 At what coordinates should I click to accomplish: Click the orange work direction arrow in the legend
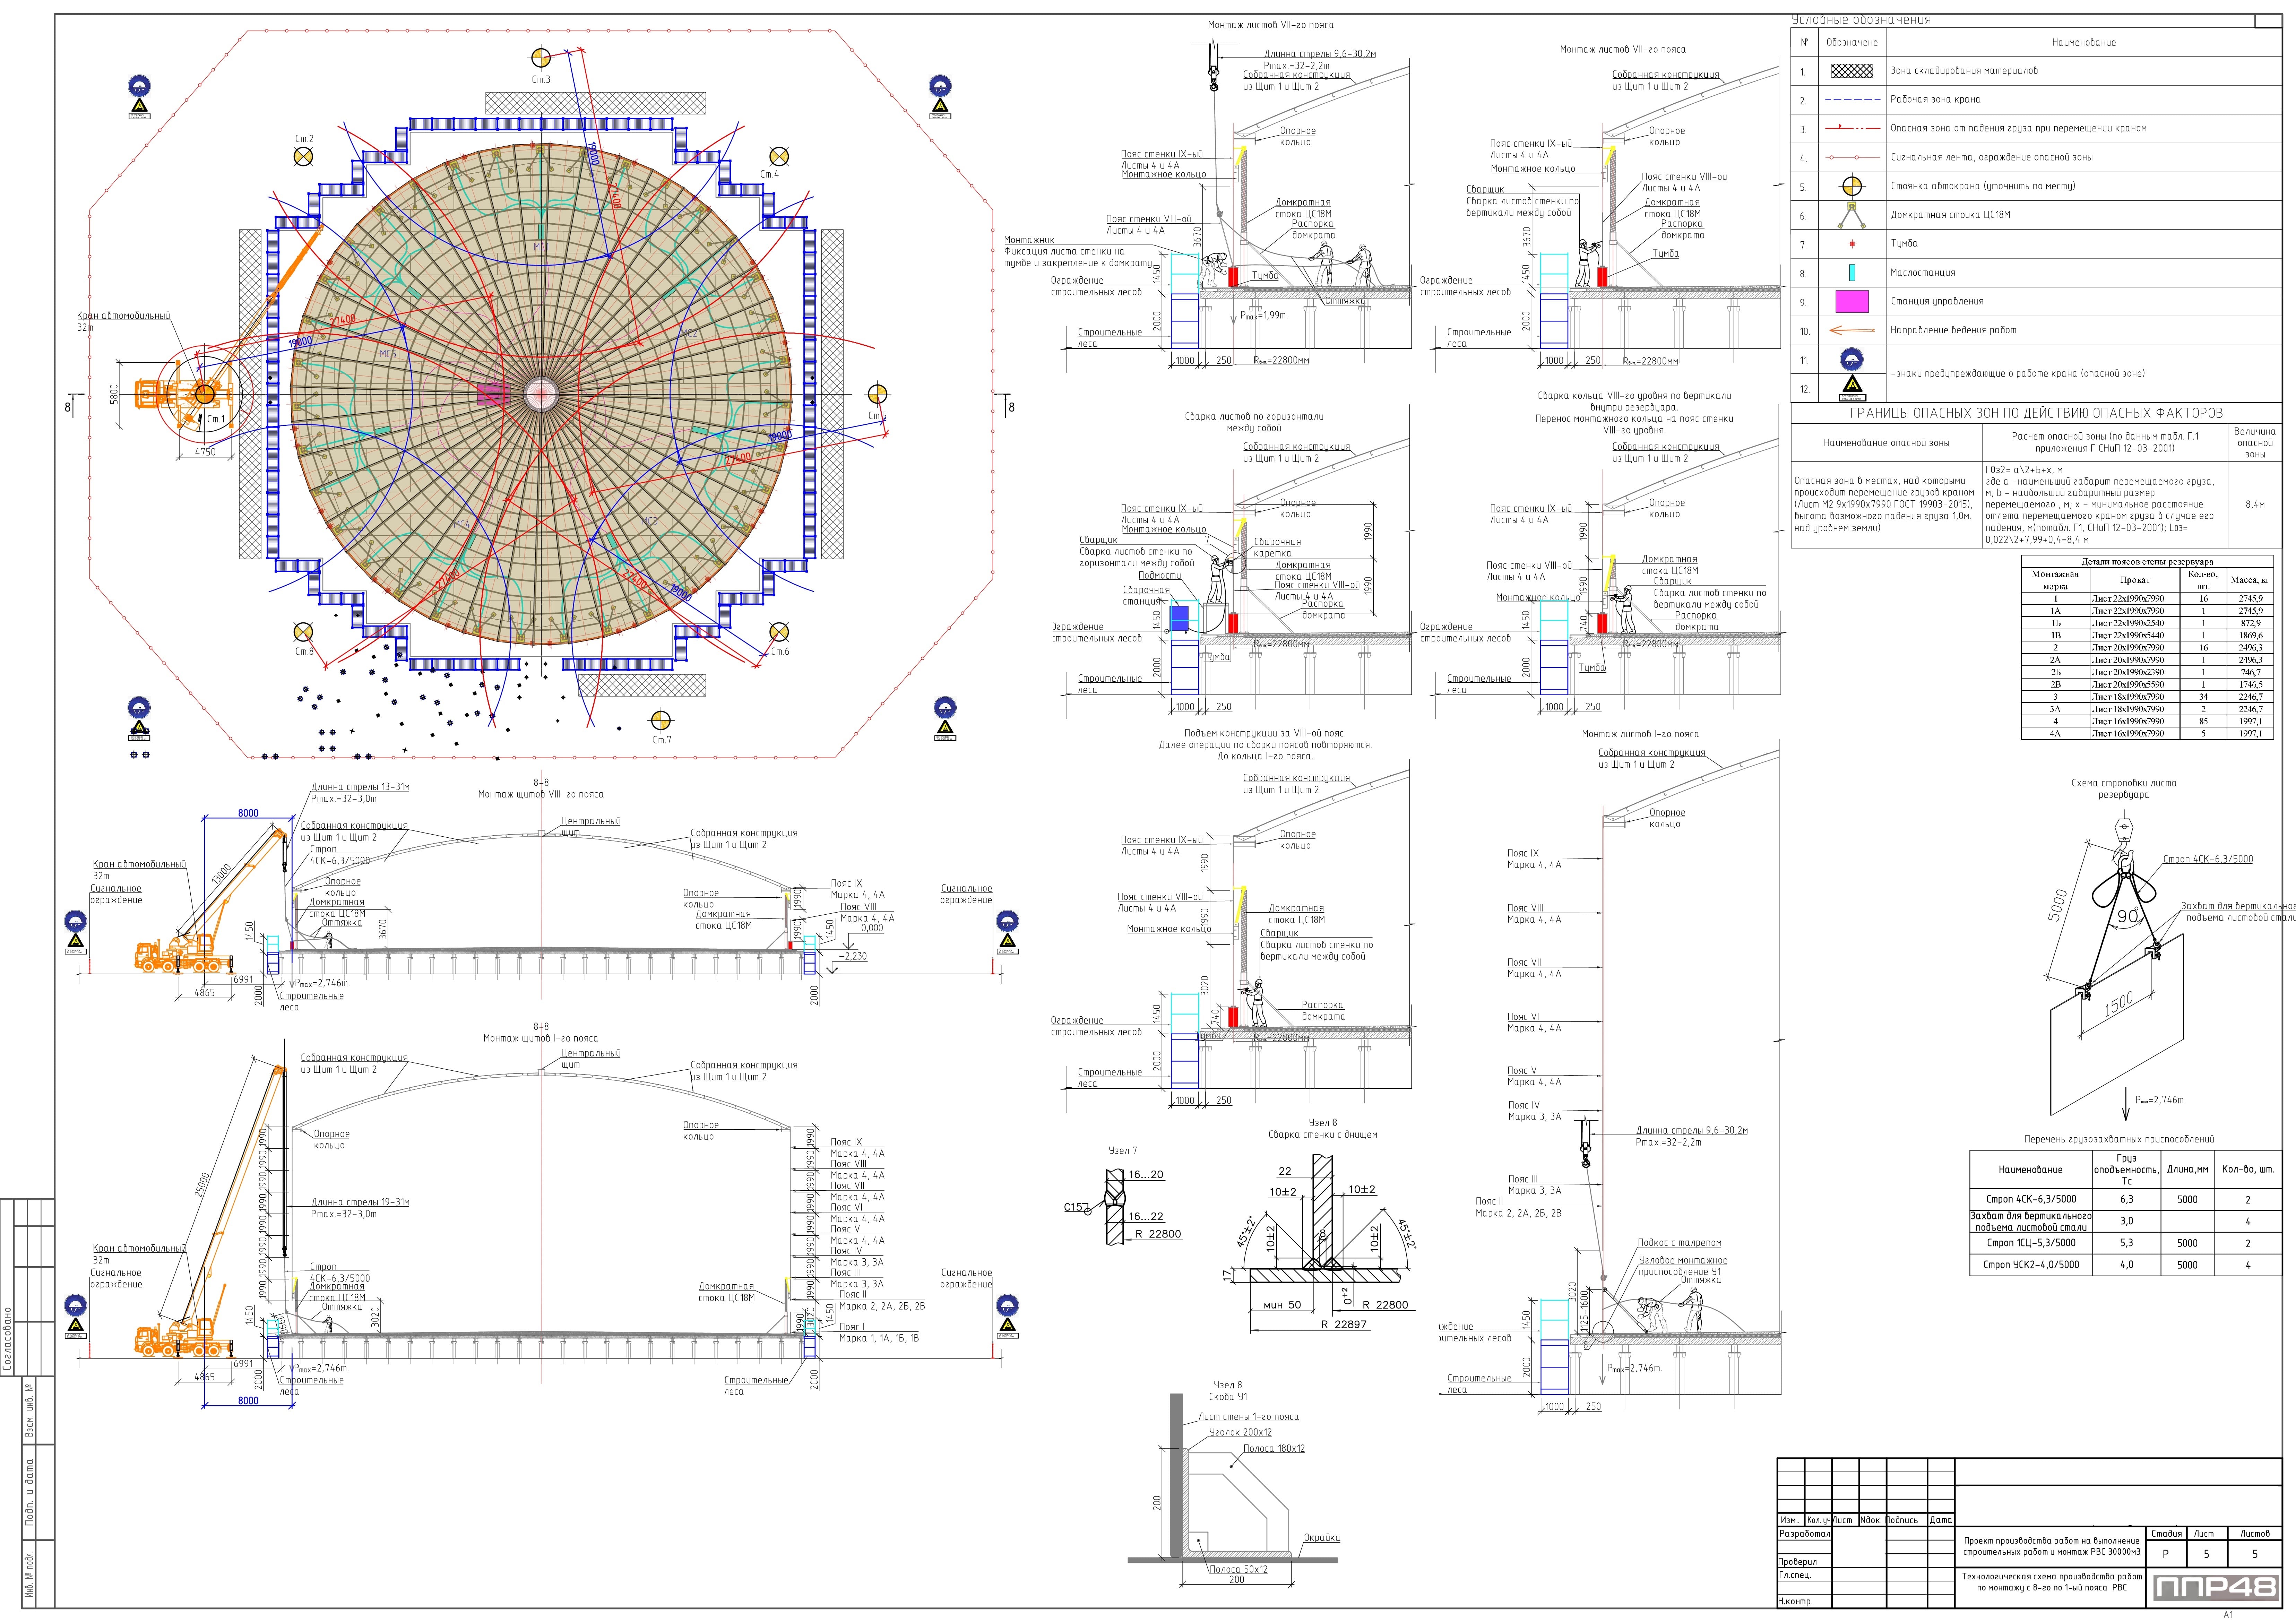pos(1851,330)
